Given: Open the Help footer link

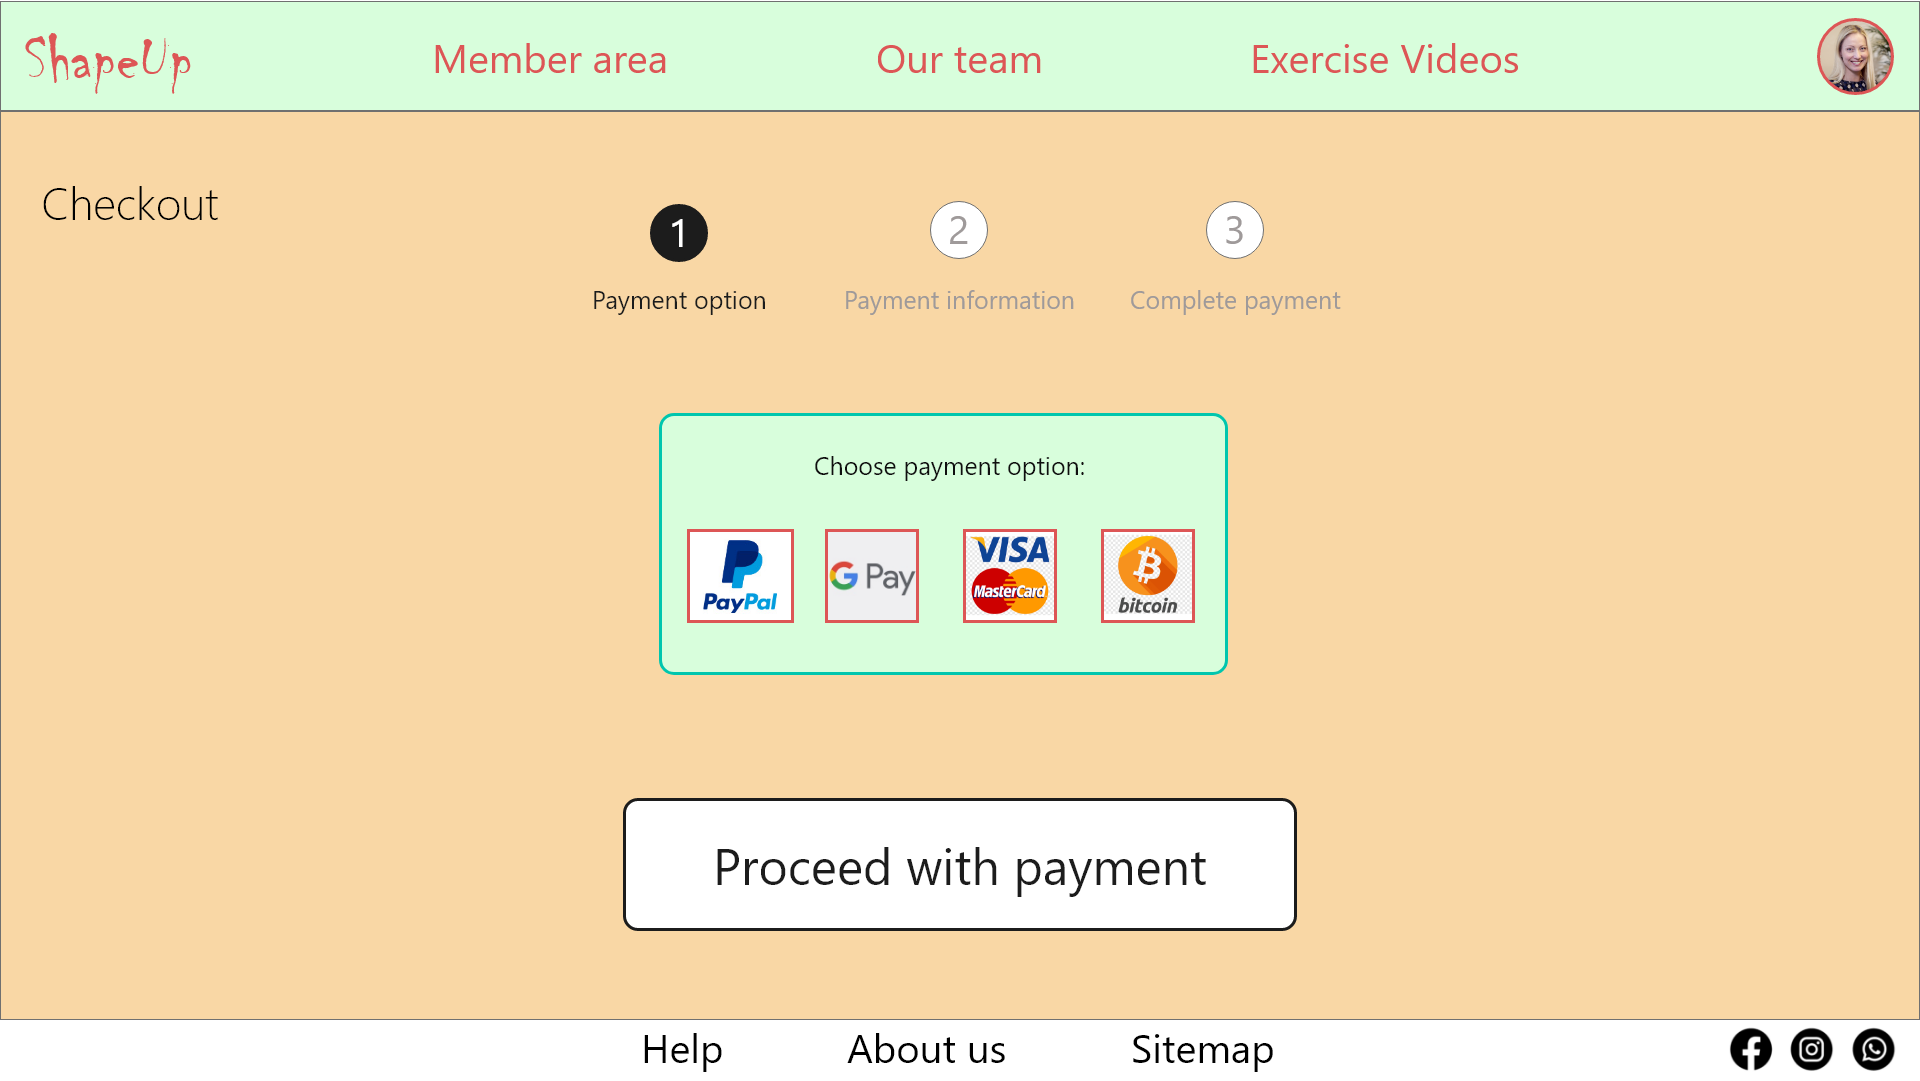Looking at the screenshot, I should pos(682,1050).
